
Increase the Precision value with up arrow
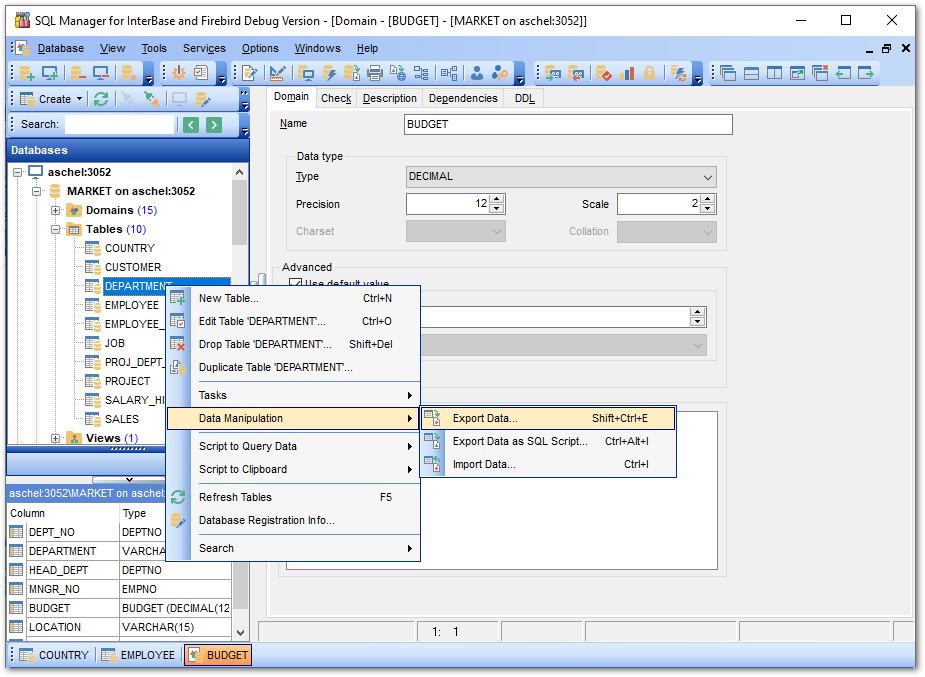click(497, 199)
